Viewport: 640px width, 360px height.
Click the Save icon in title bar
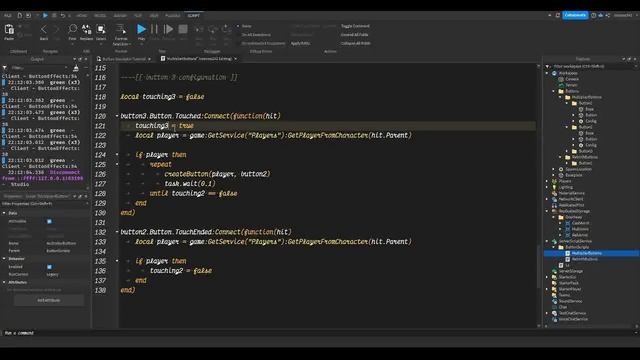tap(28, 16)
